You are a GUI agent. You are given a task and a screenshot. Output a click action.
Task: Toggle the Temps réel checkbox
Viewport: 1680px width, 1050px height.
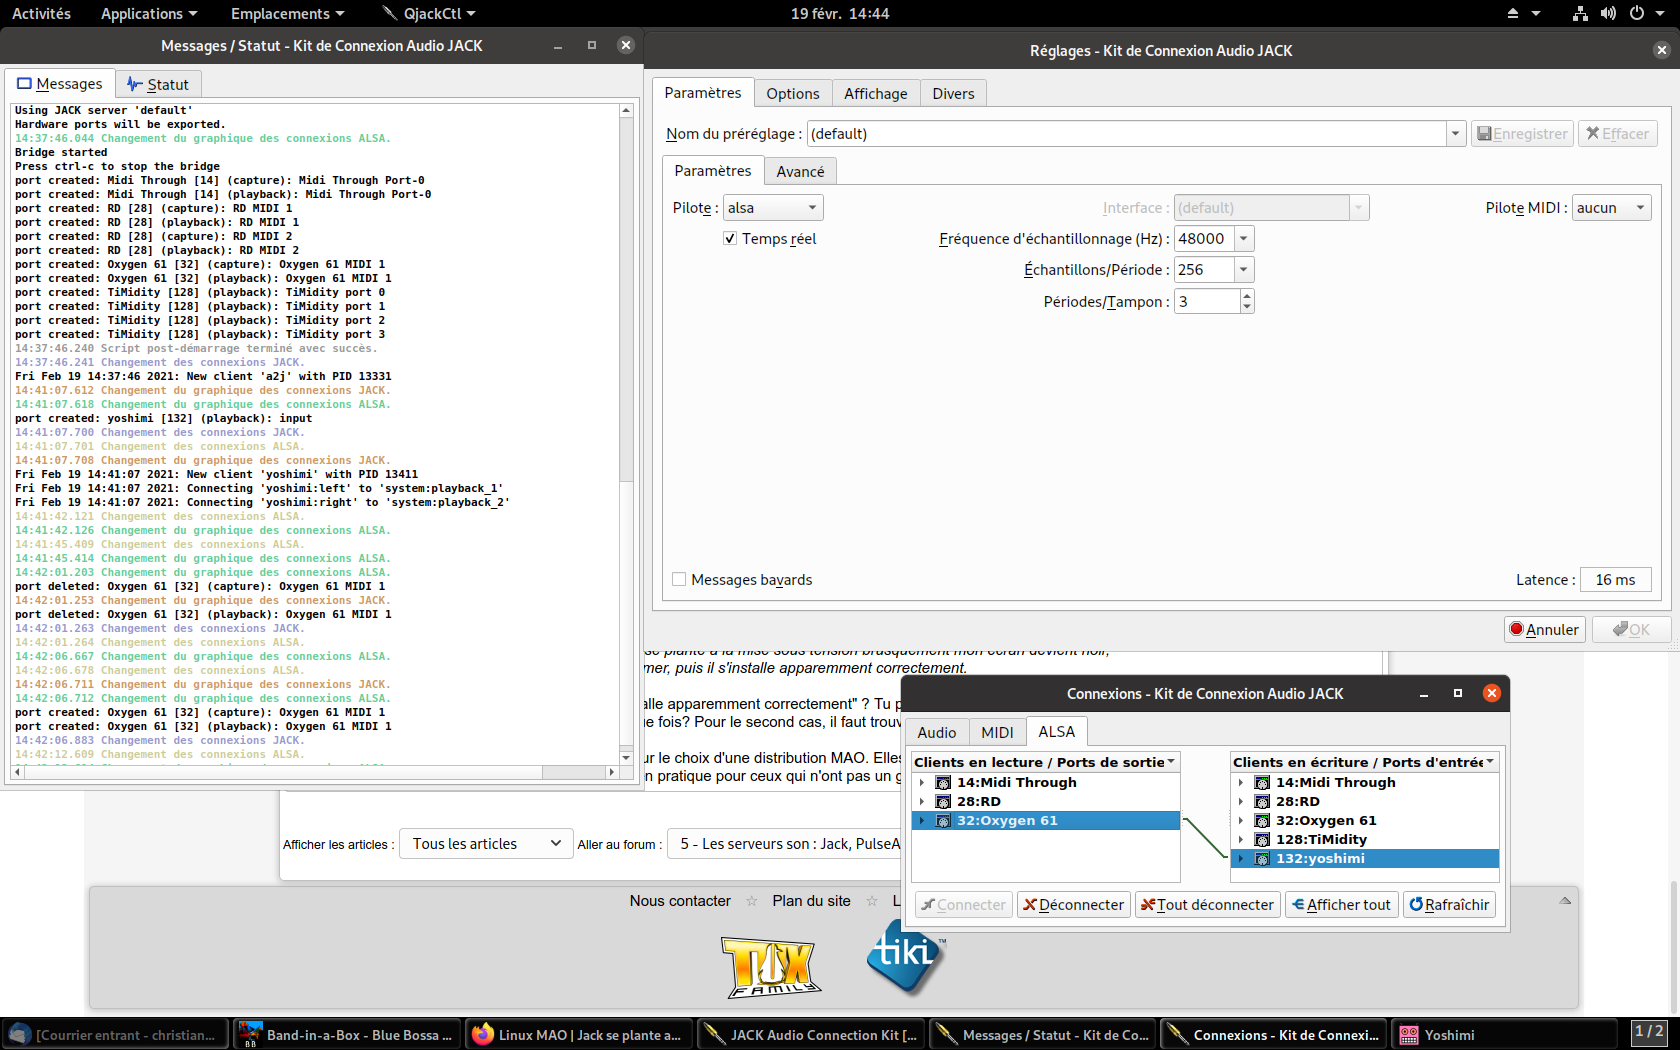pyautogui.click(x=730, y=239)
